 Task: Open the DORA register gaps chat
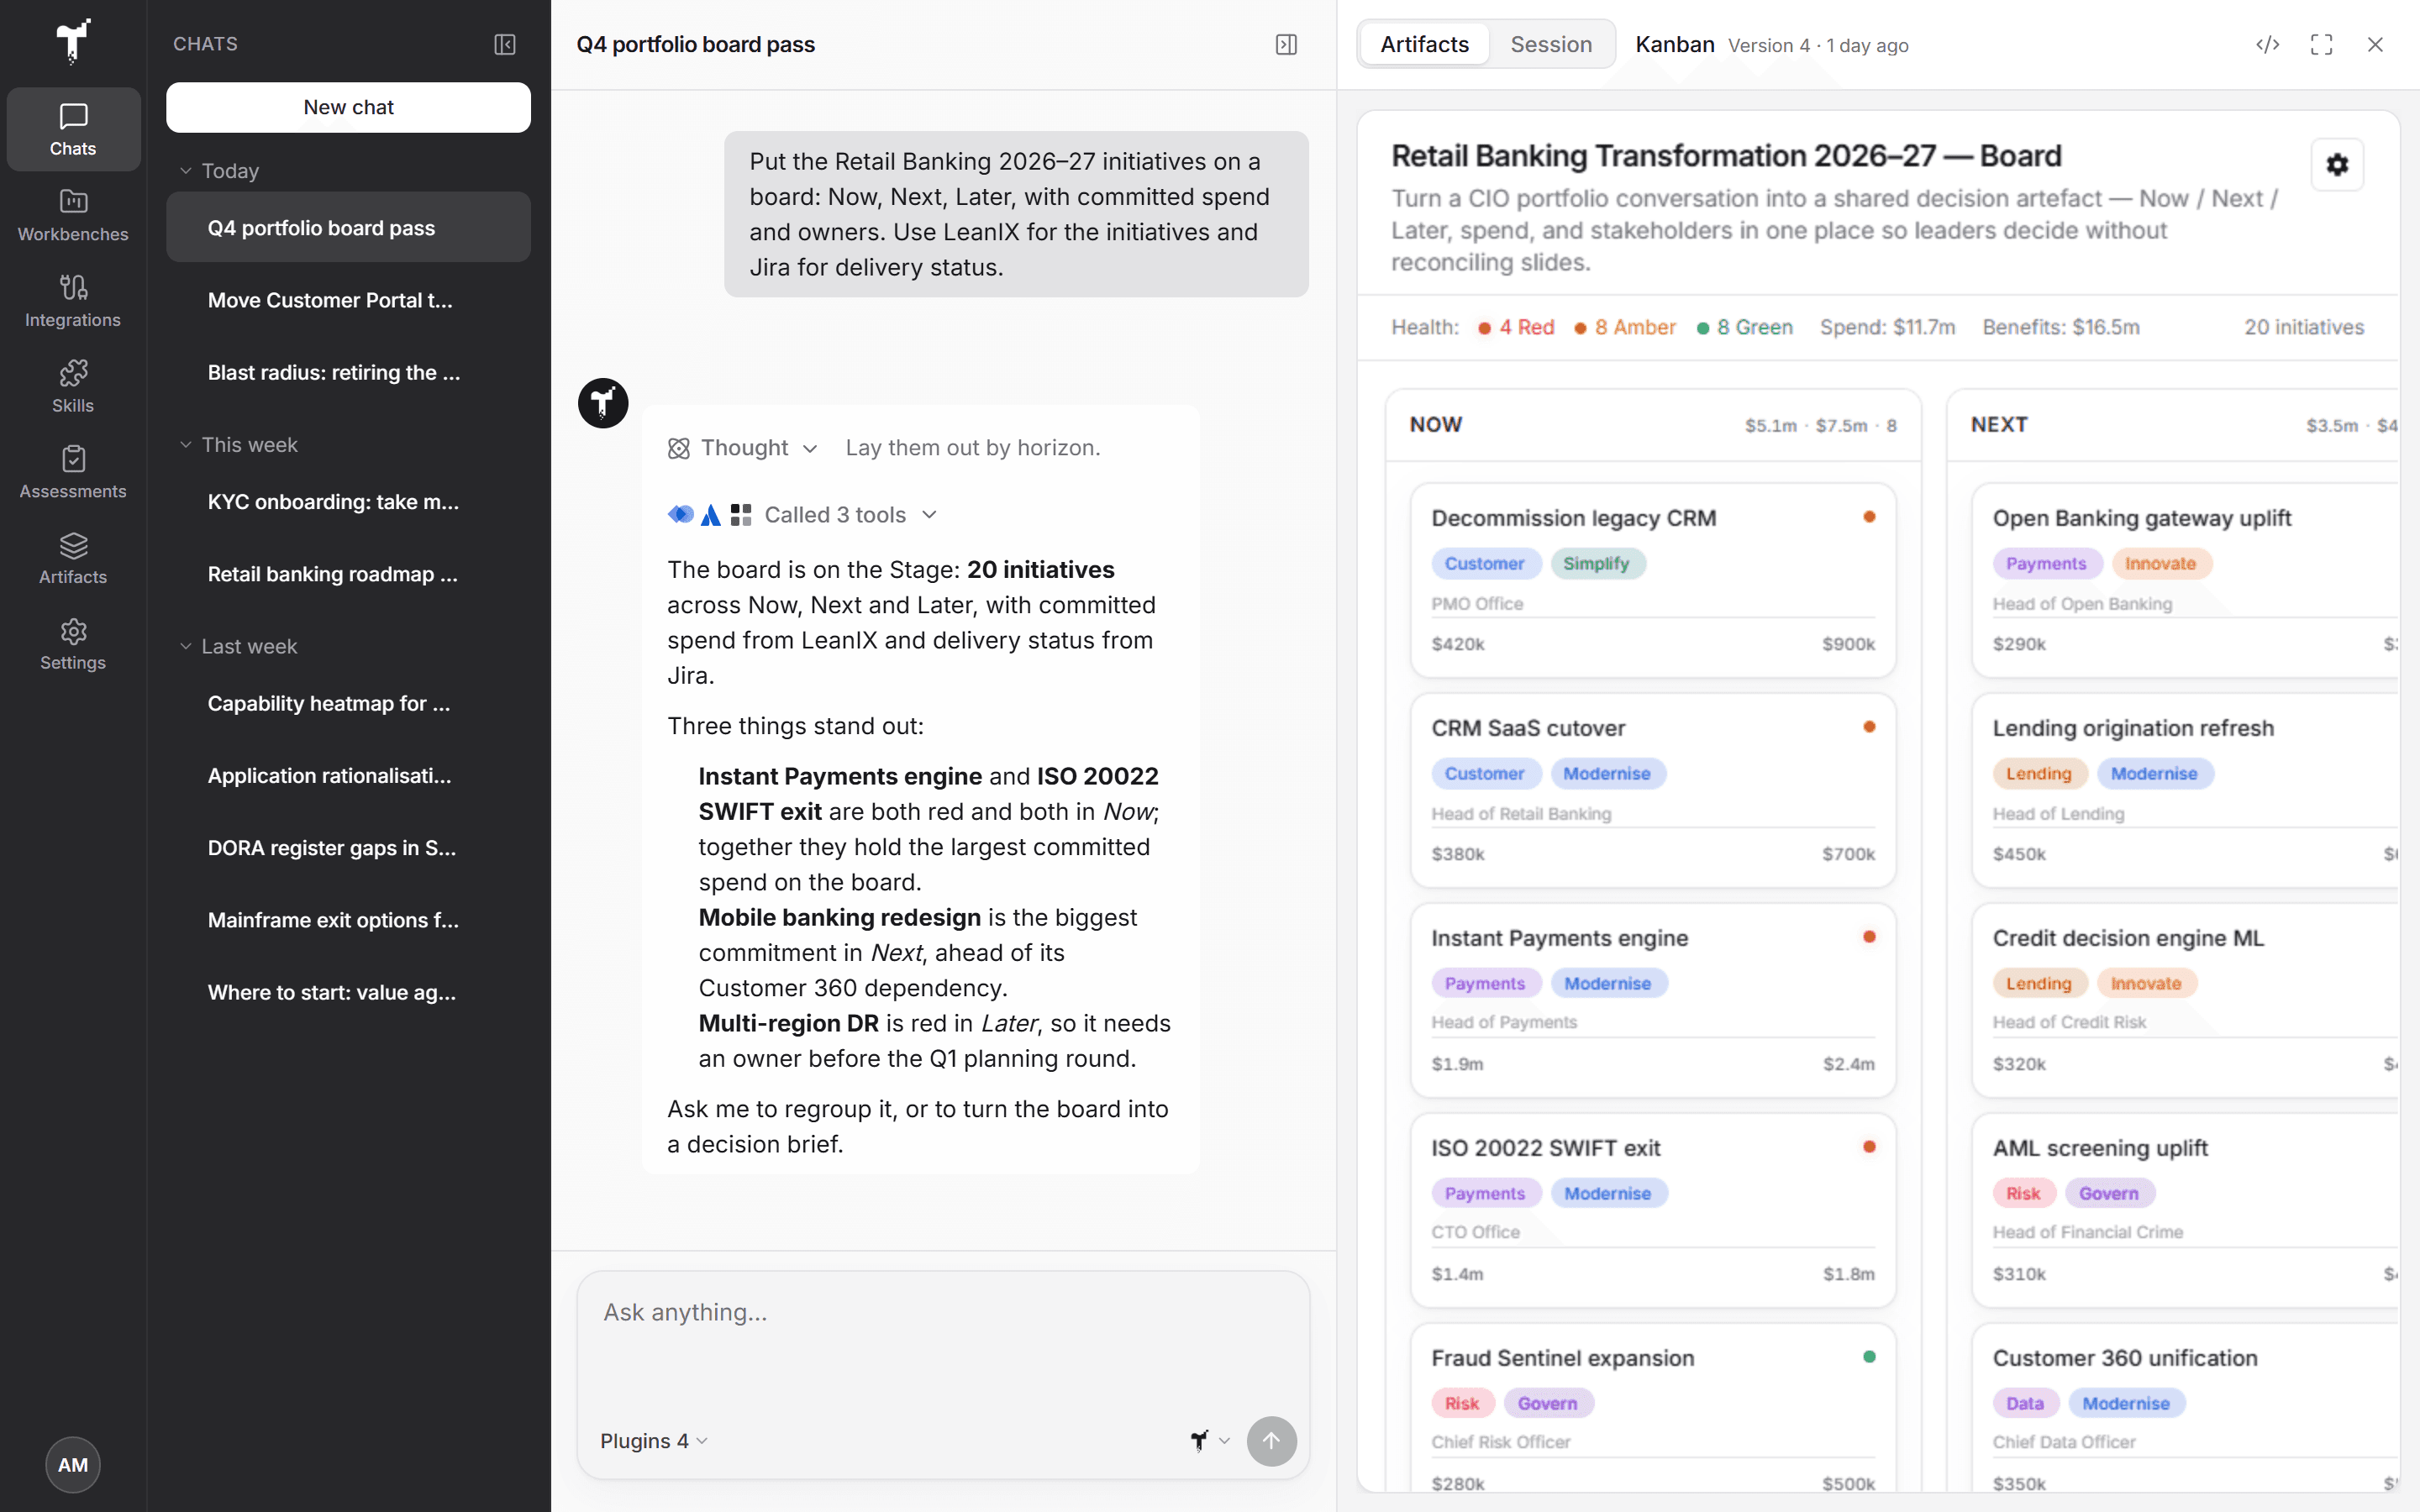[348, 848]
